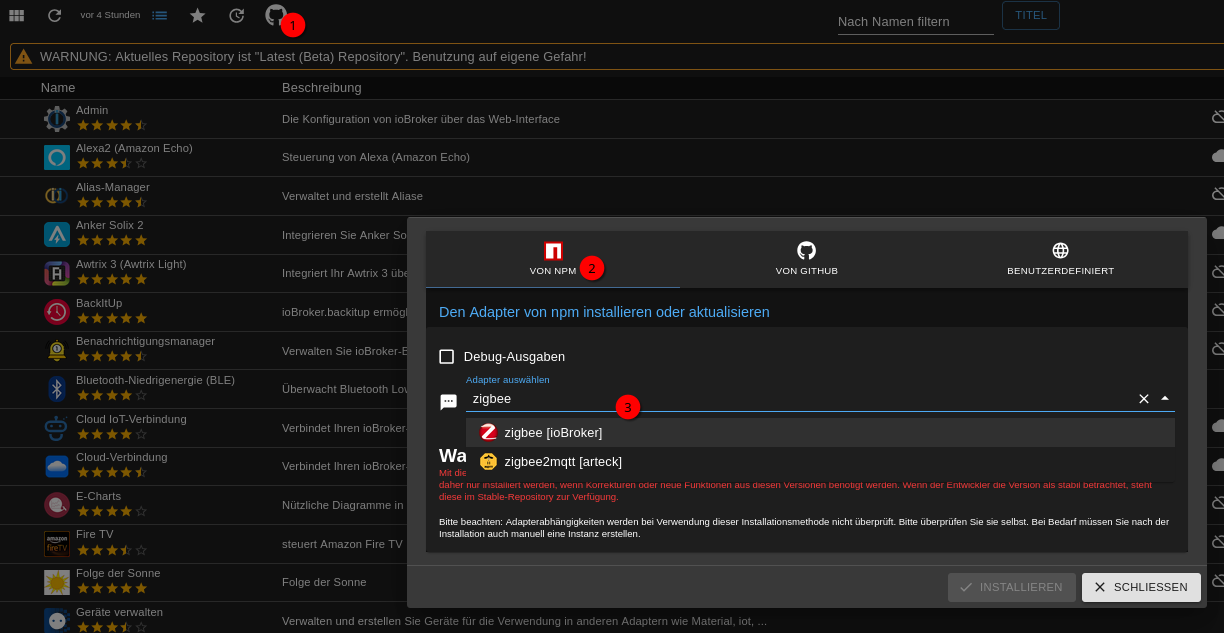
Task: Click the Anker Solix 2 adapter icon
Action: (57, 235)
